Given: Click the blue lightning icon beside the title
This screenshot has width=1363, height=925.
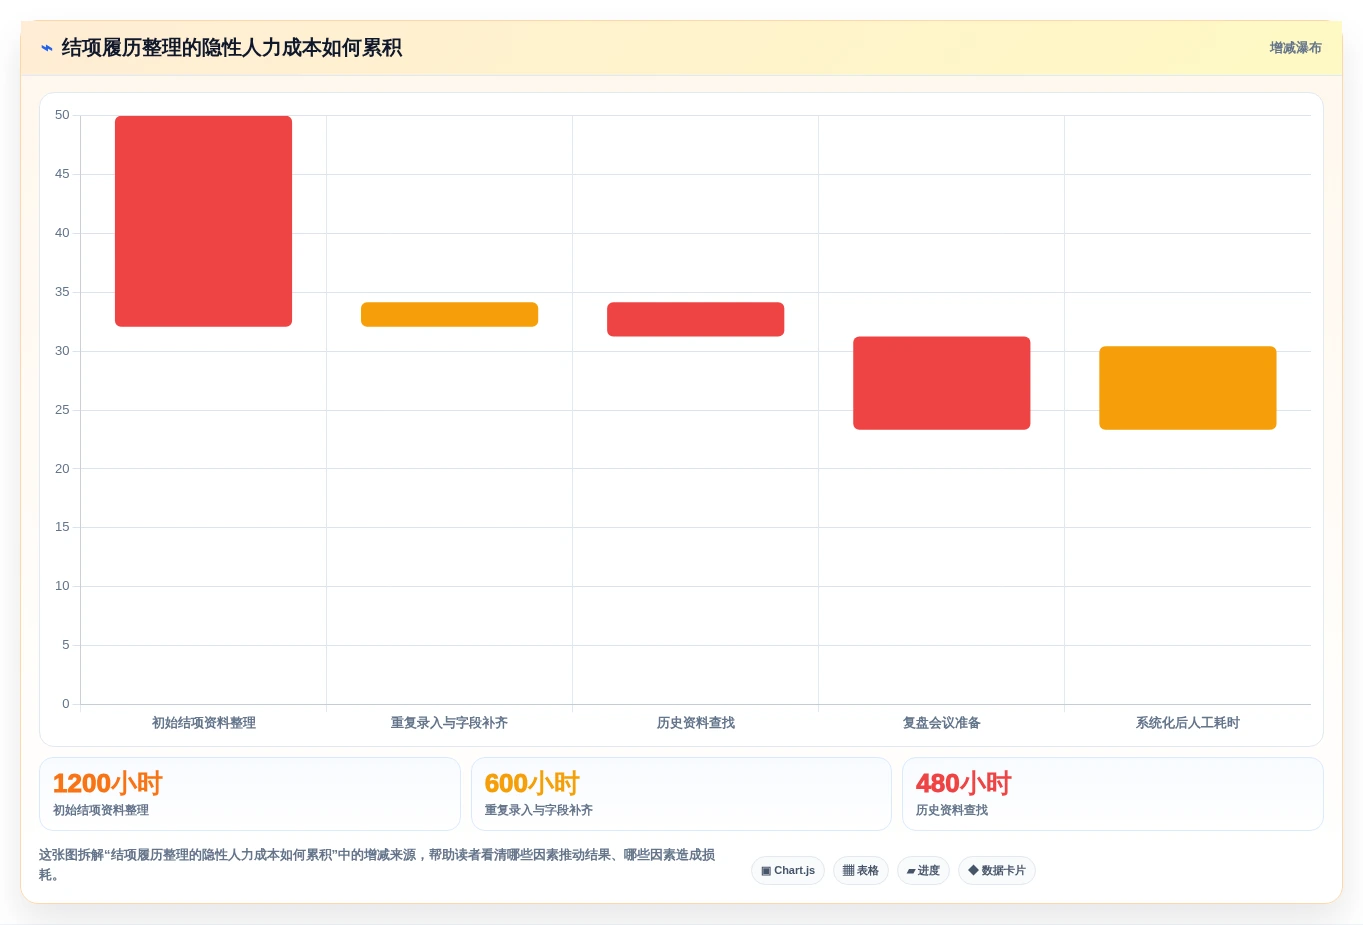Looking at the screenshot, I should pyautogui.click(x=46, y=48).
